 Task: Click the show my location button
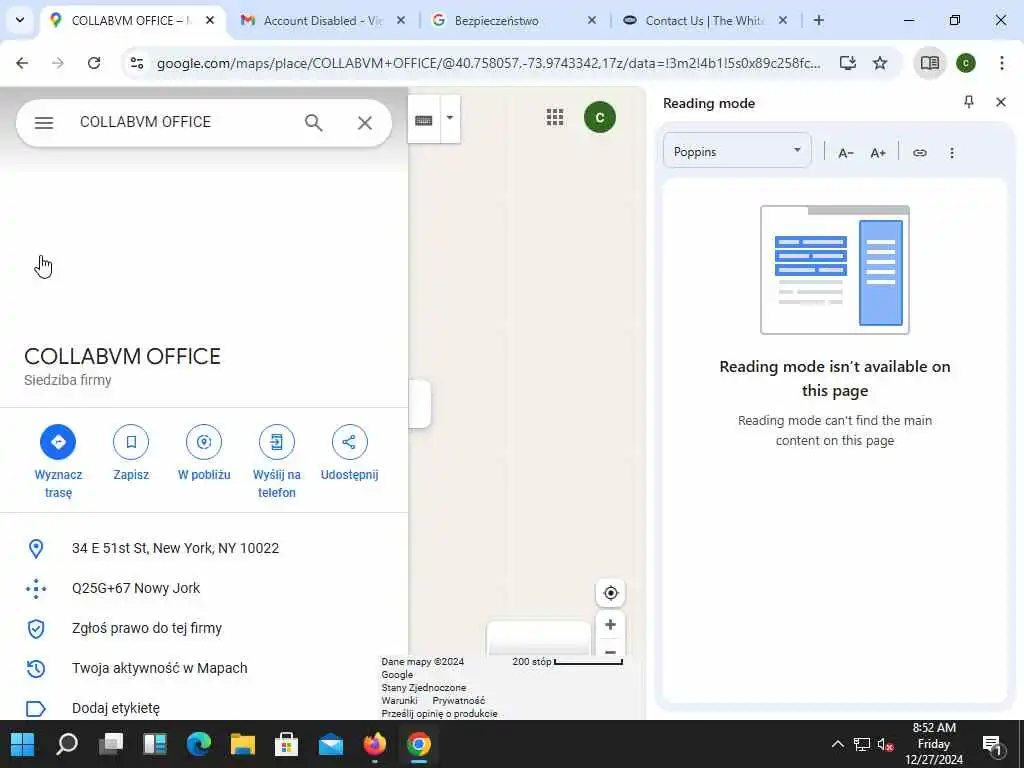[610, 593]
